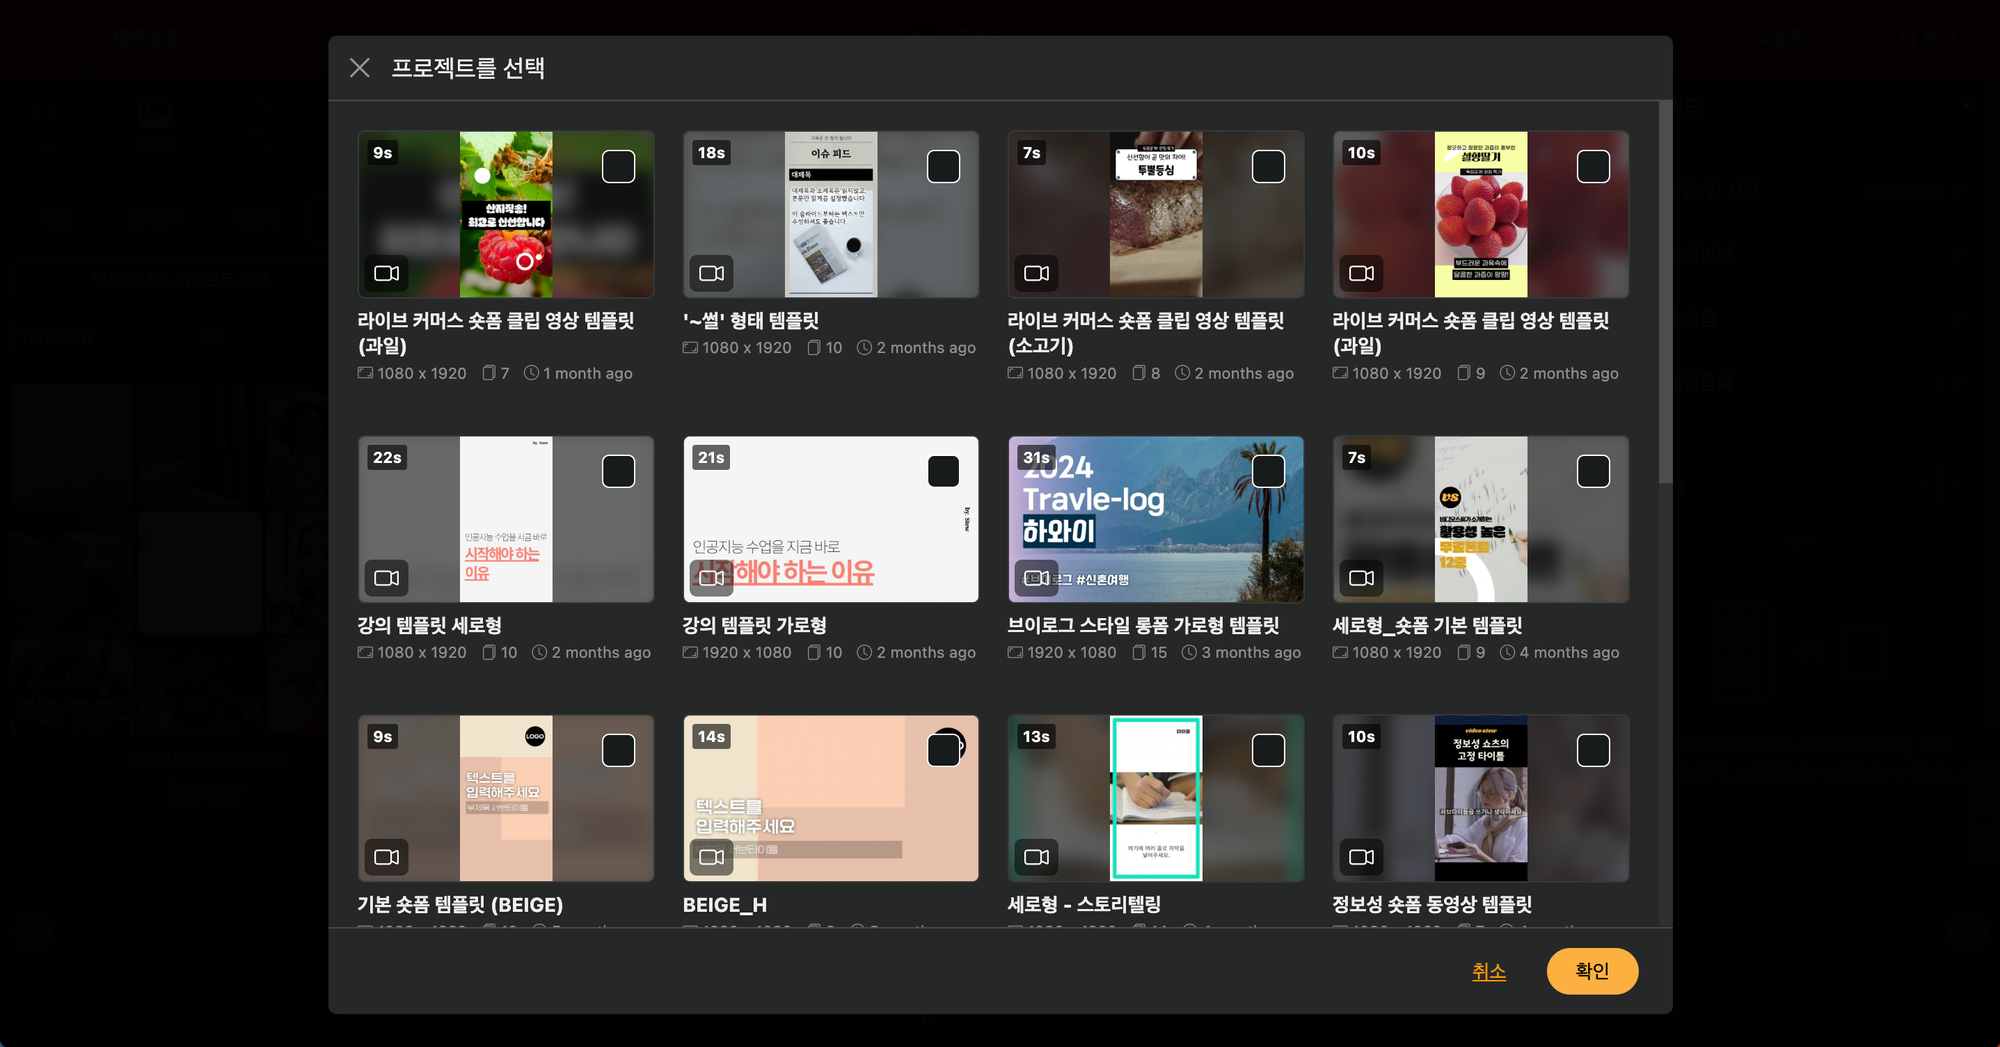Click the title '강의 템플릿 가로형'
The width and height of the screenshot is (2000, 1047).
(755, 626)
